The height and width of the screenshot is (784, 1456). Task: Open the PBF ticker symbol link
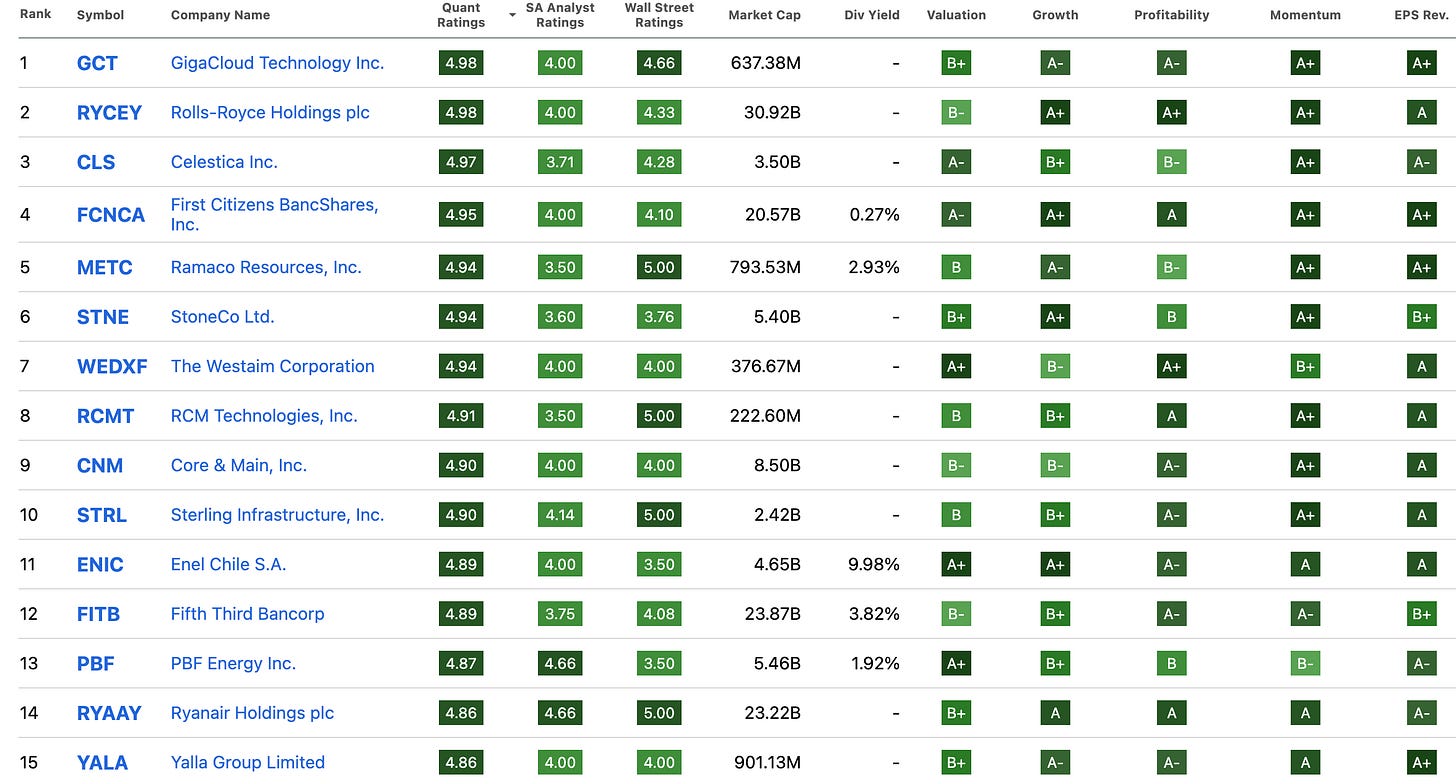point(97,664)
